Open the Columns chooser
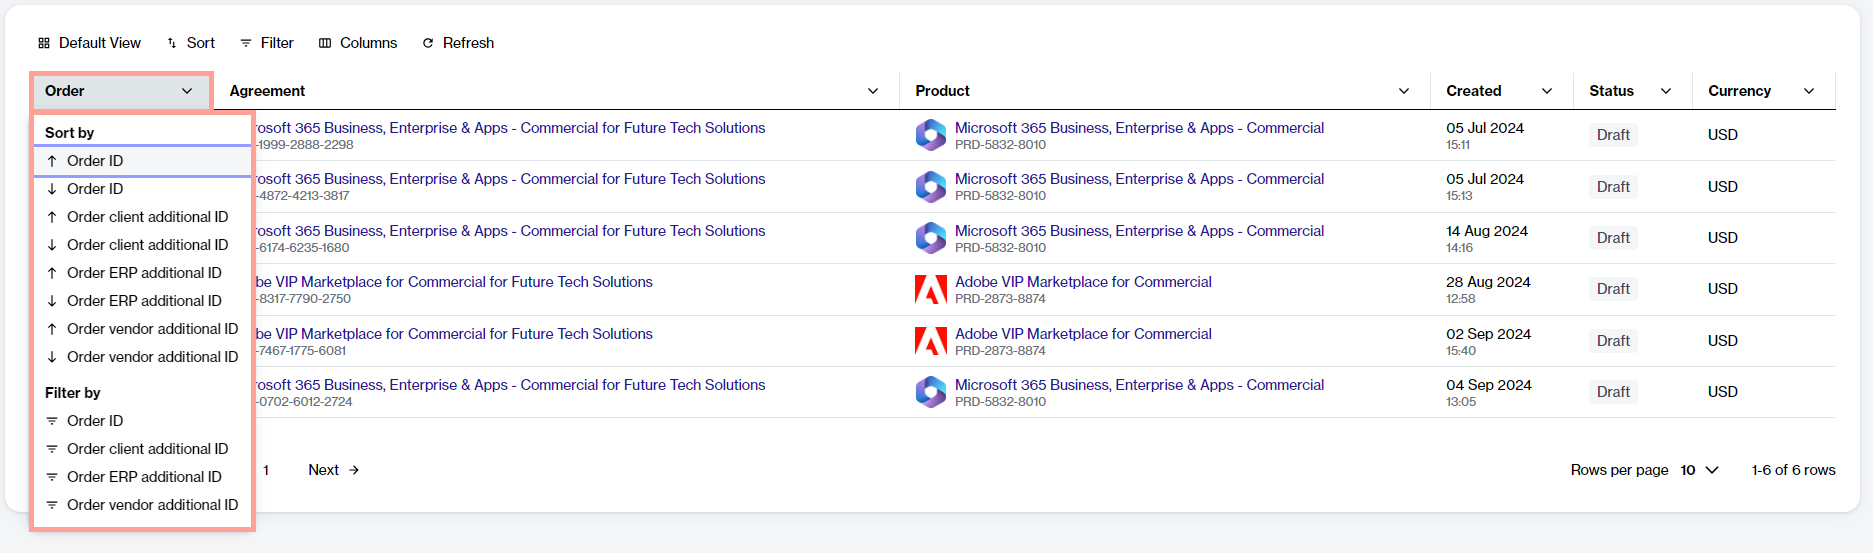 pyautogui.click(x=358, y=43)
